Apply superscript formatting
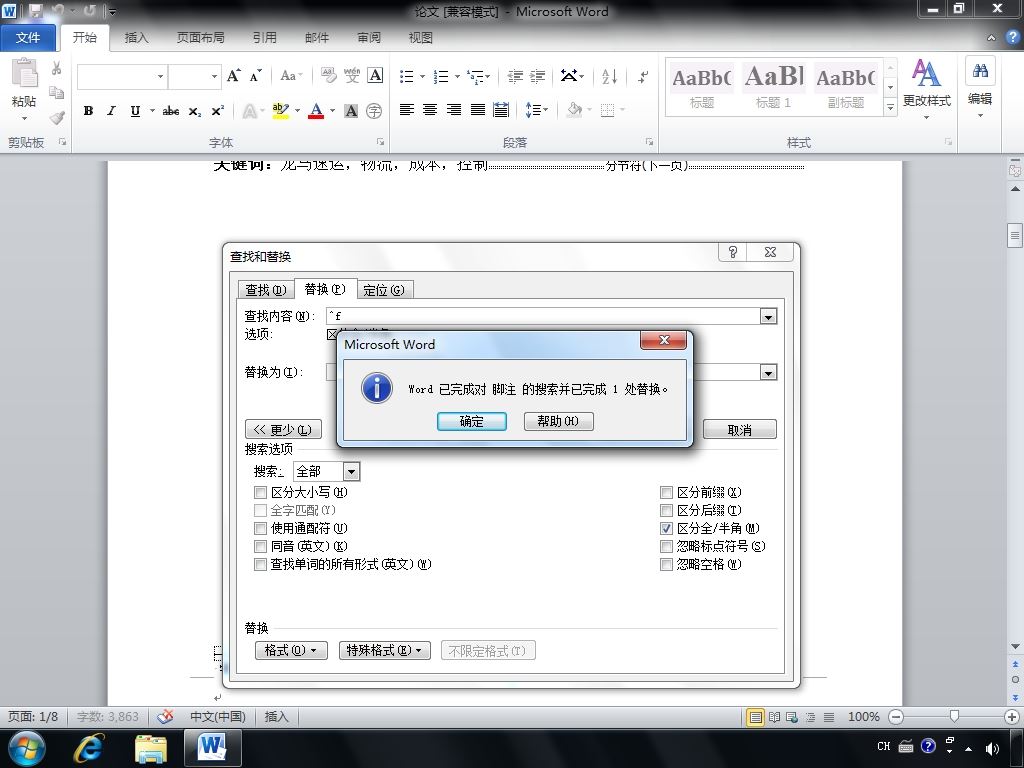The image size is (1024, 768). click(x=217, y=110)
